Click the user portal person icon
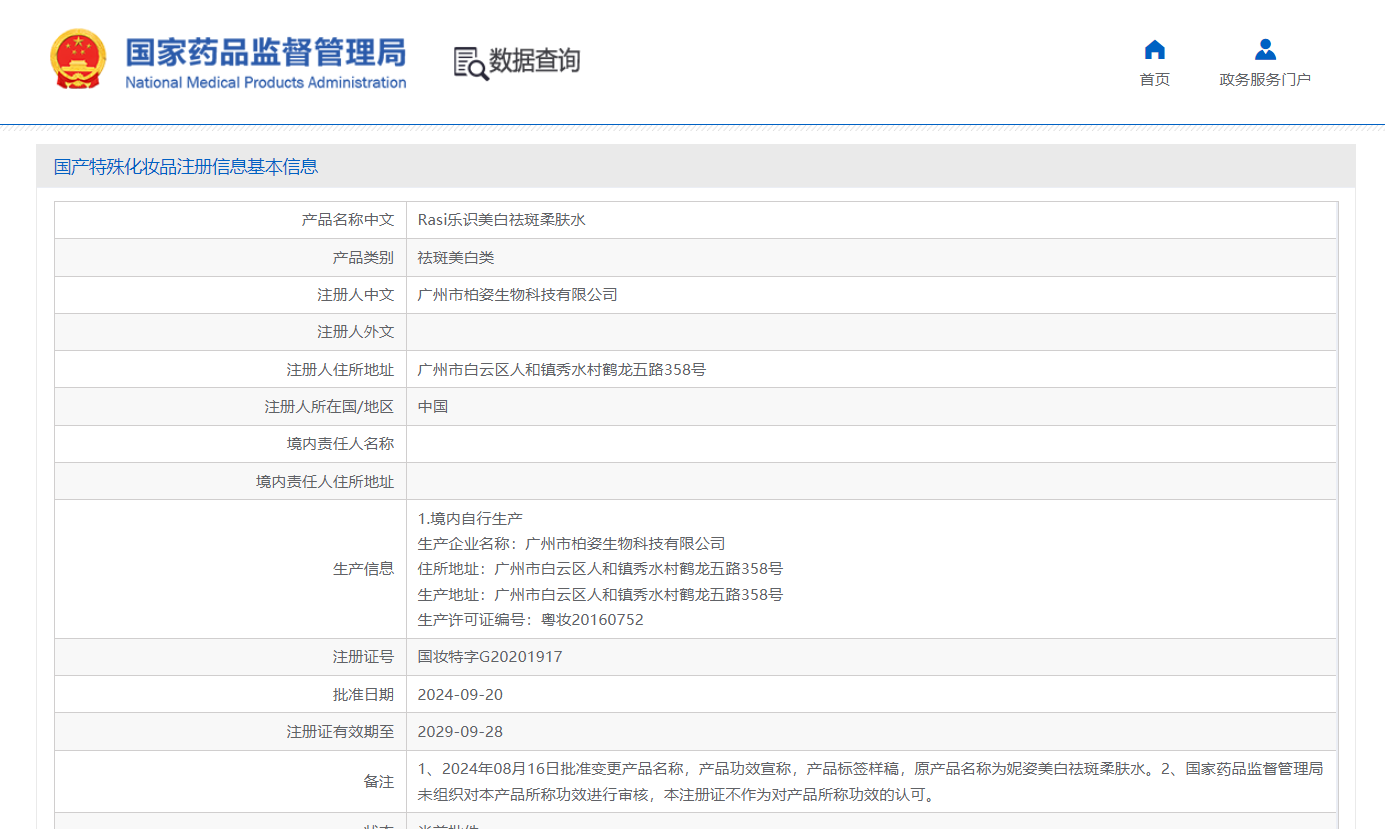The height and width of the screenshot is (829, 1385). coord(1264,49)
